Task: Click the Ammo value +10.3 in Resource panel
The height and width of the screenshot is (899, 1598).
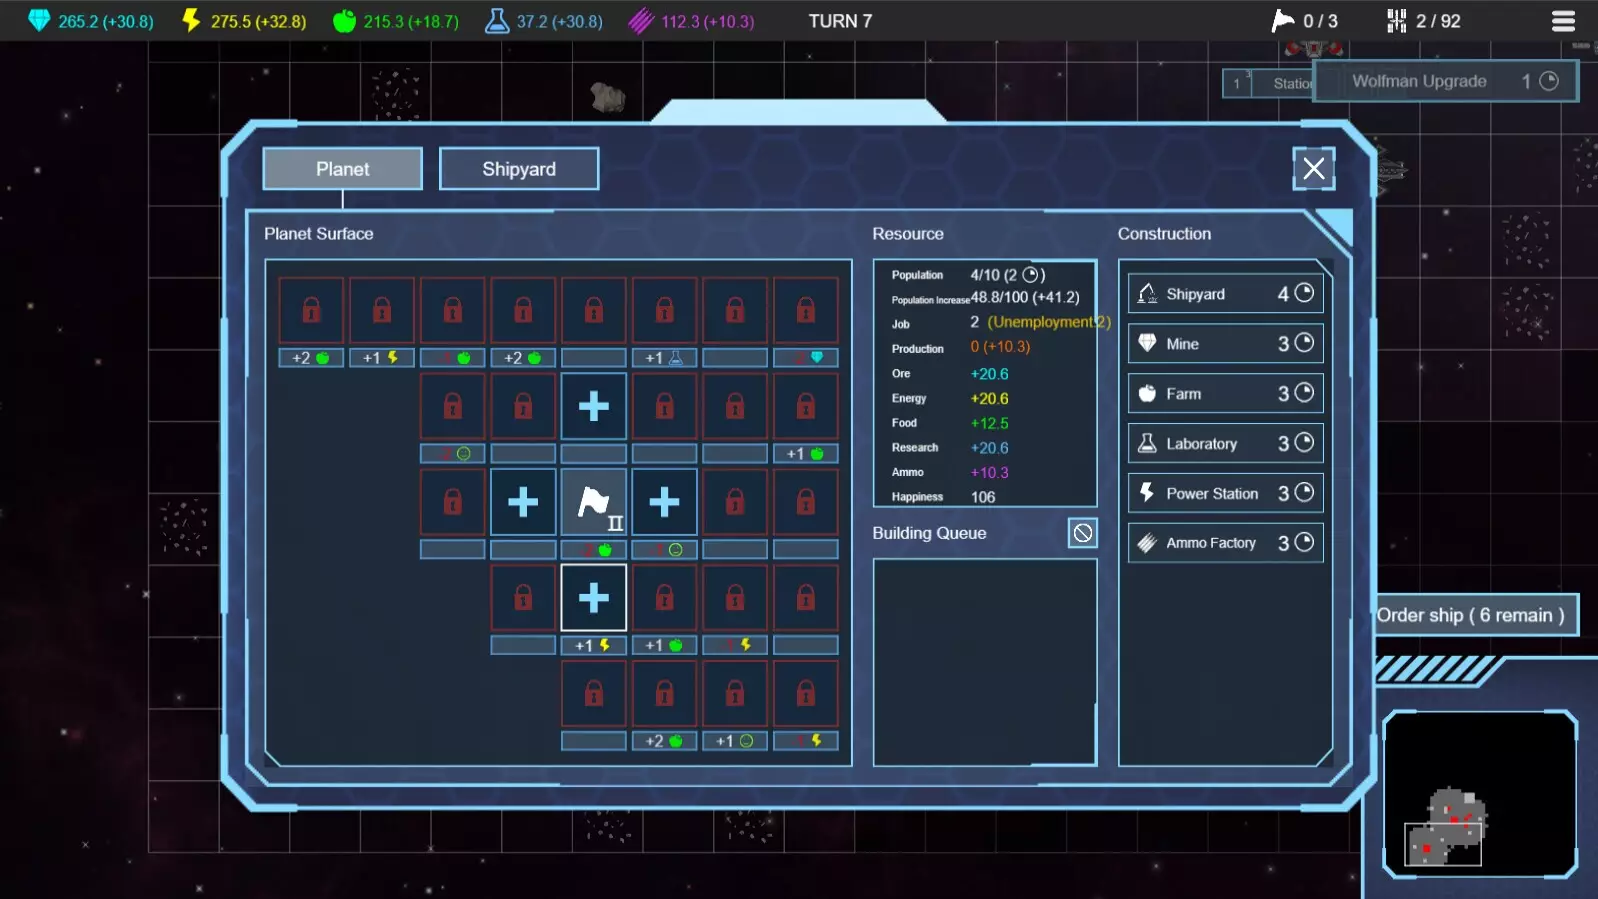Action: click(x=989, y=472)
